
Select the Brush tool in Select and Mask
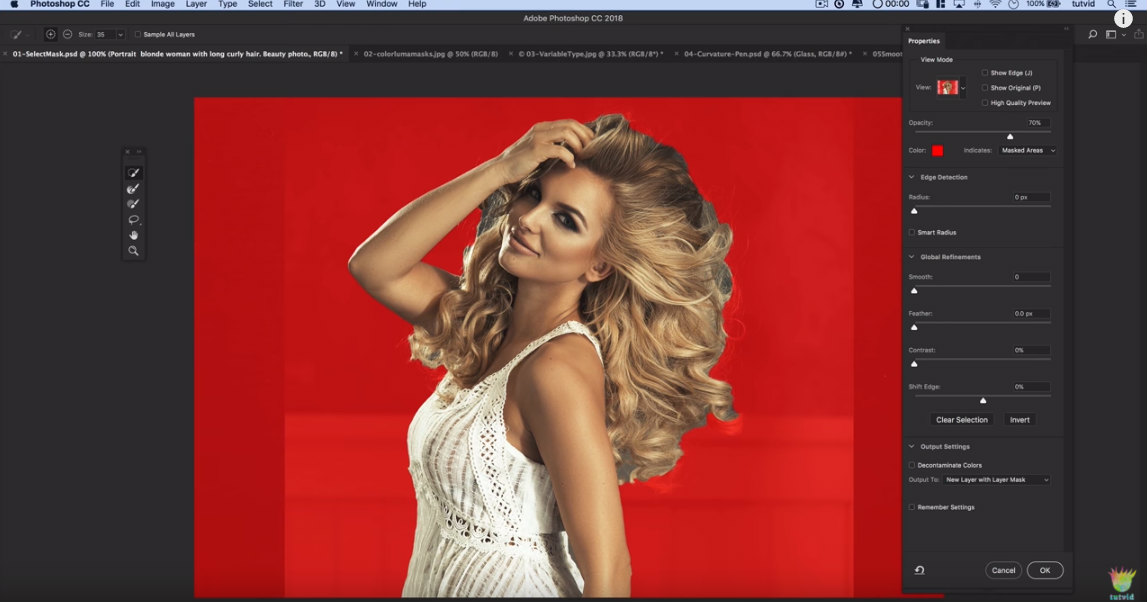tap(133, 204)
